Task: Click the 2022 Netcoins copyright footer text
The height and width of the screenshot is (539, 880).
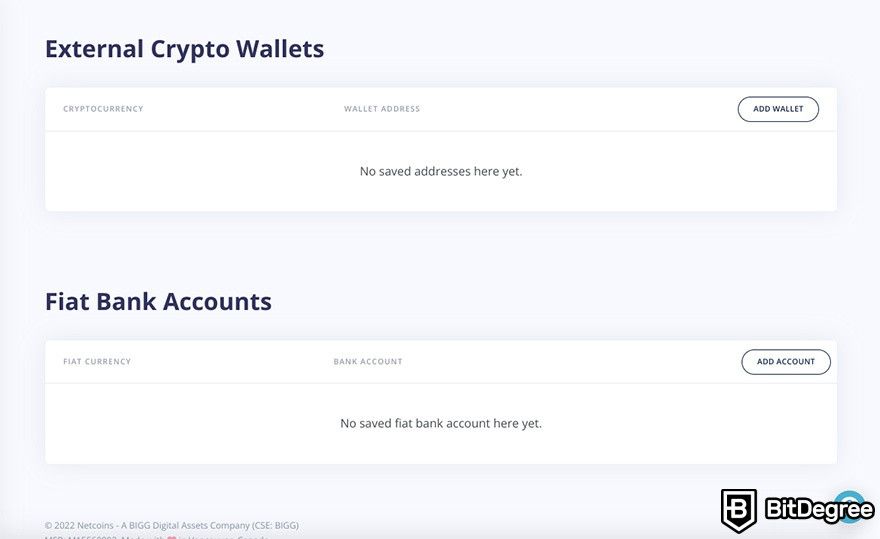Action: pyautogui.click(x=81, y=526)
